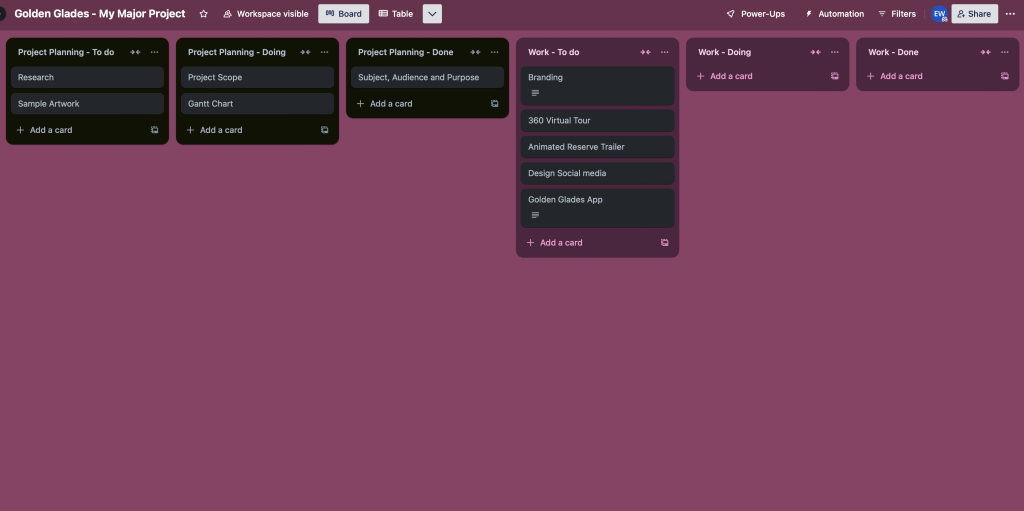The height and width of the screenshot is (511, 1024).
Task: Open Automation lightning menu
Action: (834, 14)
